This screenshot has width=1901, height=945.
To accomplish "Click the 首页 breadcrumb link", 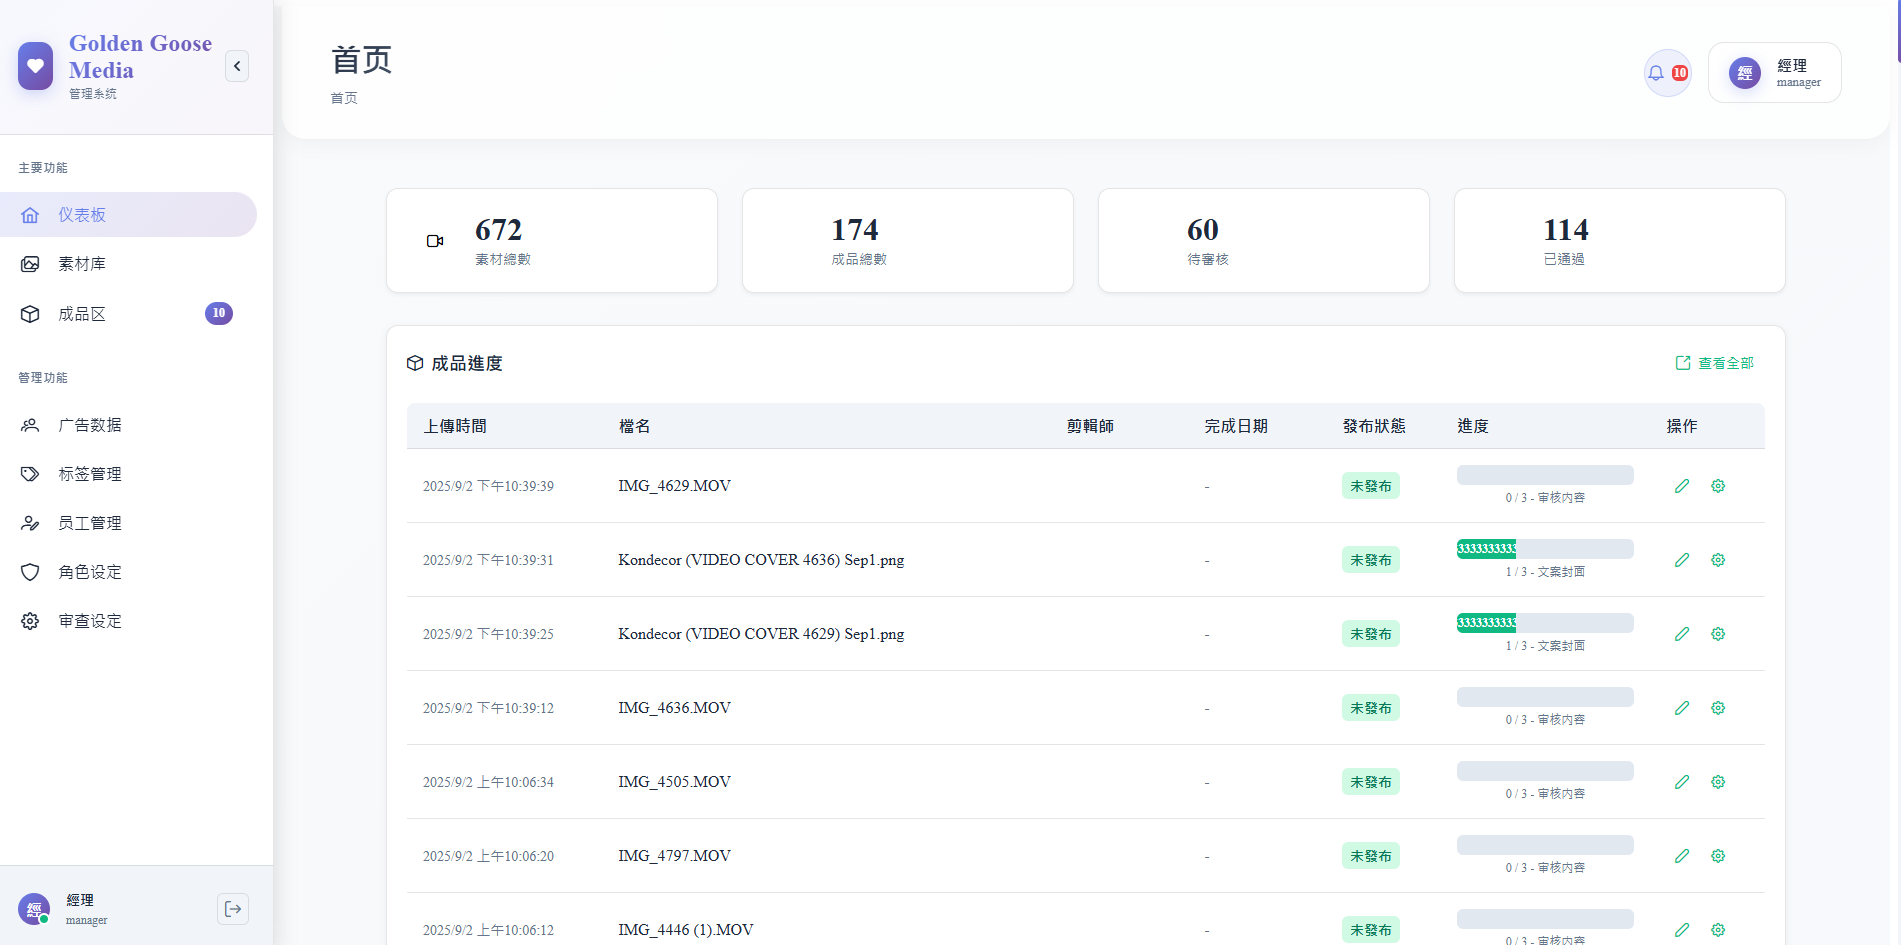I will (x=344, y=97).
